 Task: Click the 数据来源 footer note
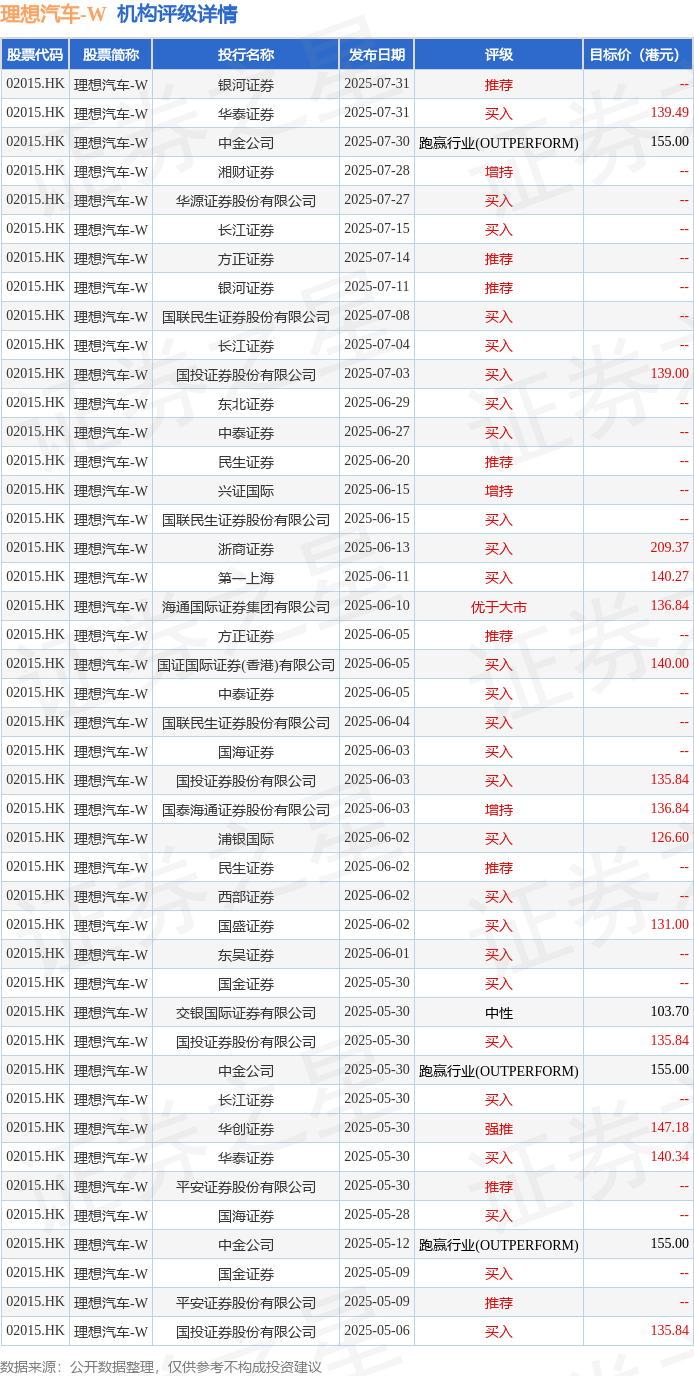(x=161, y=1367)
